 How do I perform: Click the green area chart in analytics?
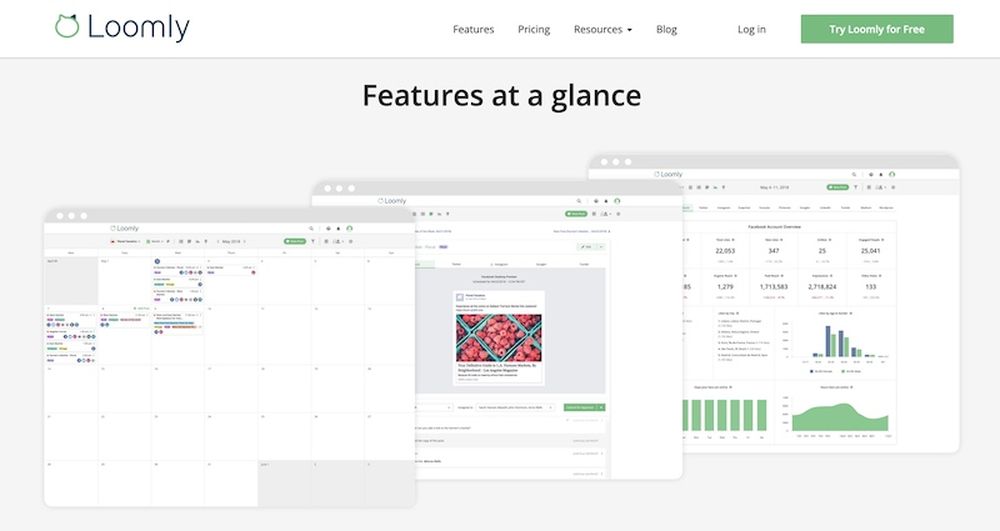(839, 417)
